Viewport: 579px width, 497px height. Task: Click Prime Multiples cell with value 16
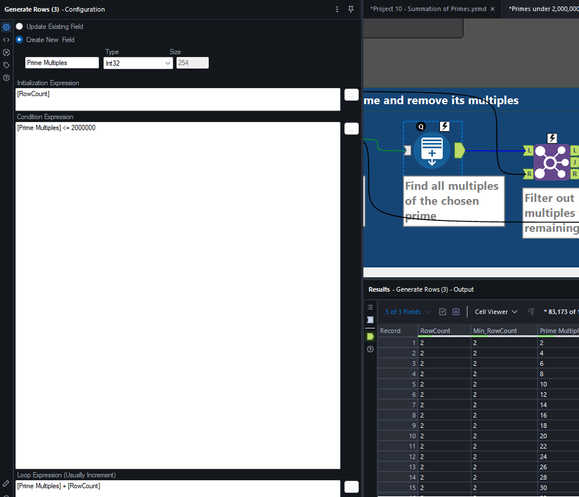coord(558,415)
